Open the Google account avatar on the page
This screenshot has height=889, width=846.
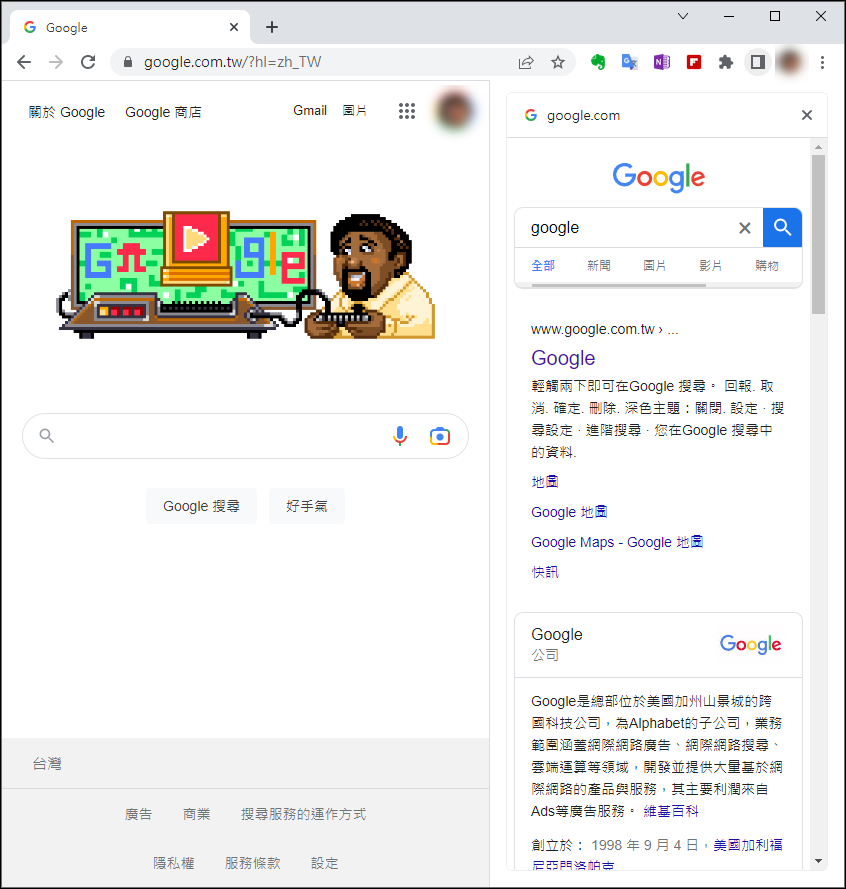coord(455,111)
